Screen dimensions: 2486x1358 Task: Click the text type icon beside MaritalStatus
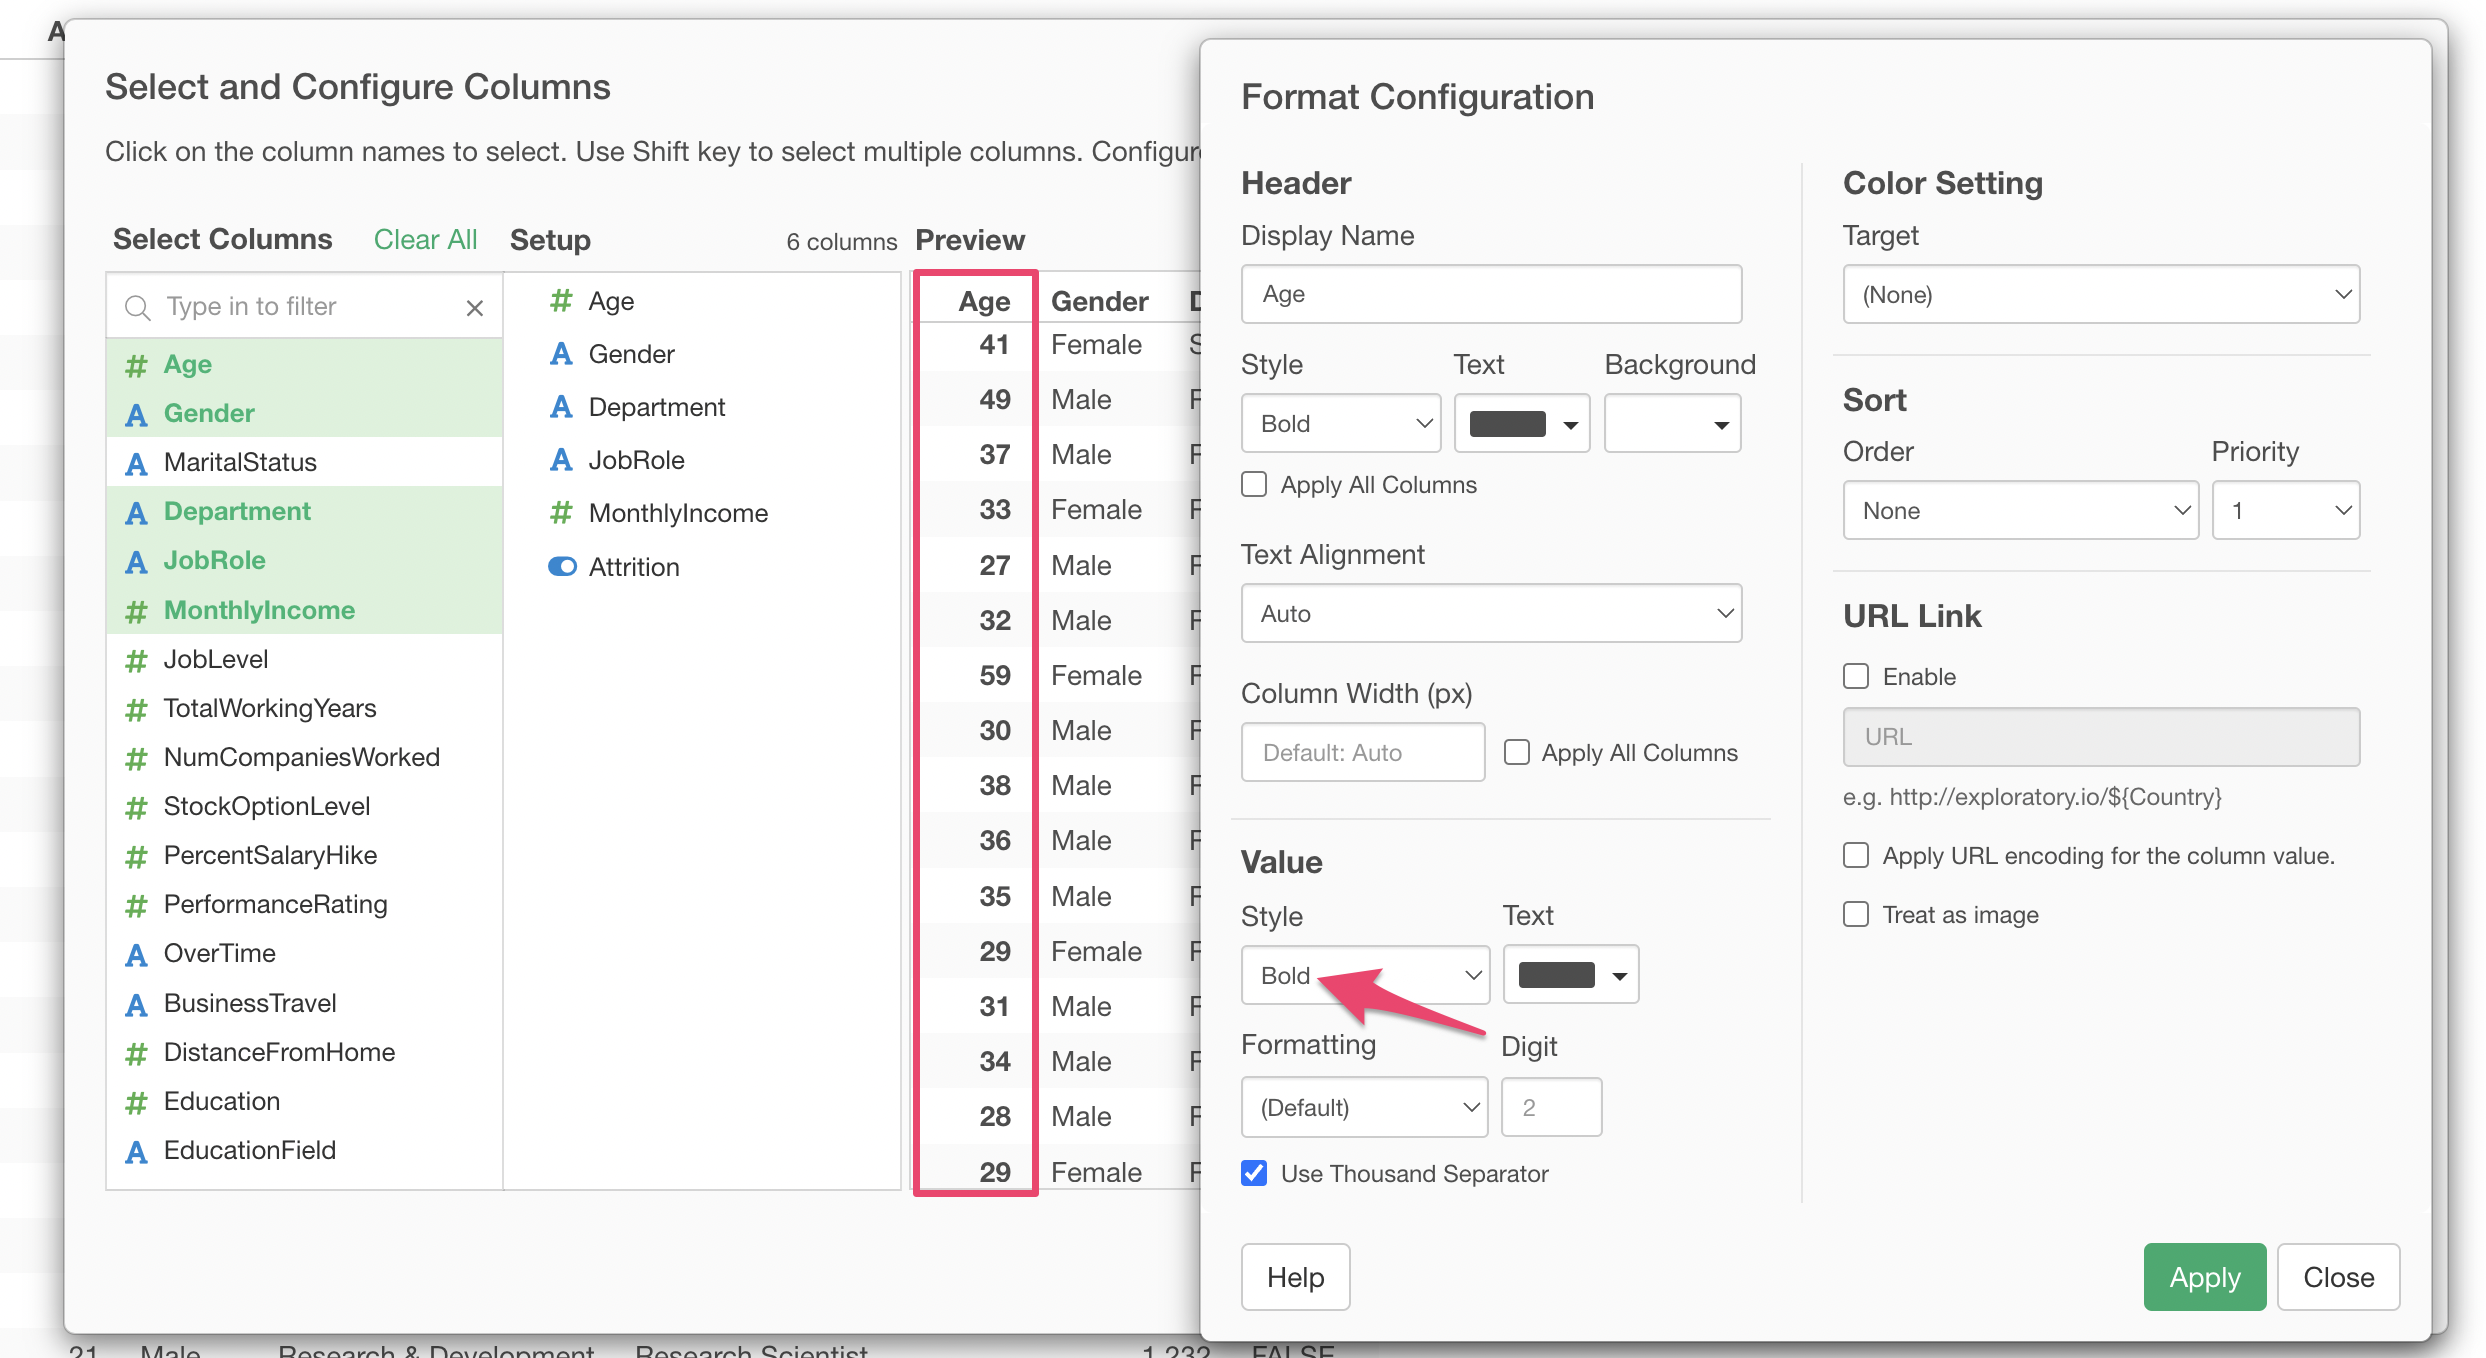pos(136,463)
